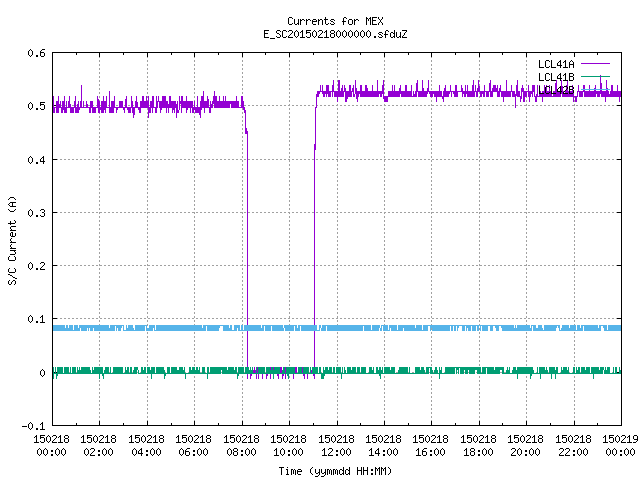Click the green LCL41B legend line sample
640x480 pixels.
point(595,77)
